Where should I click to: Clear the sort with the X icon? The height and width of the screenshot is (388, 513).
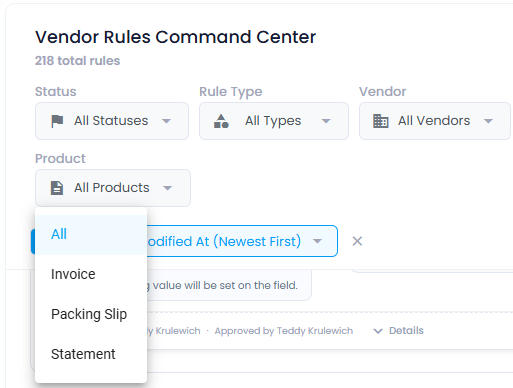coord(357,241)
